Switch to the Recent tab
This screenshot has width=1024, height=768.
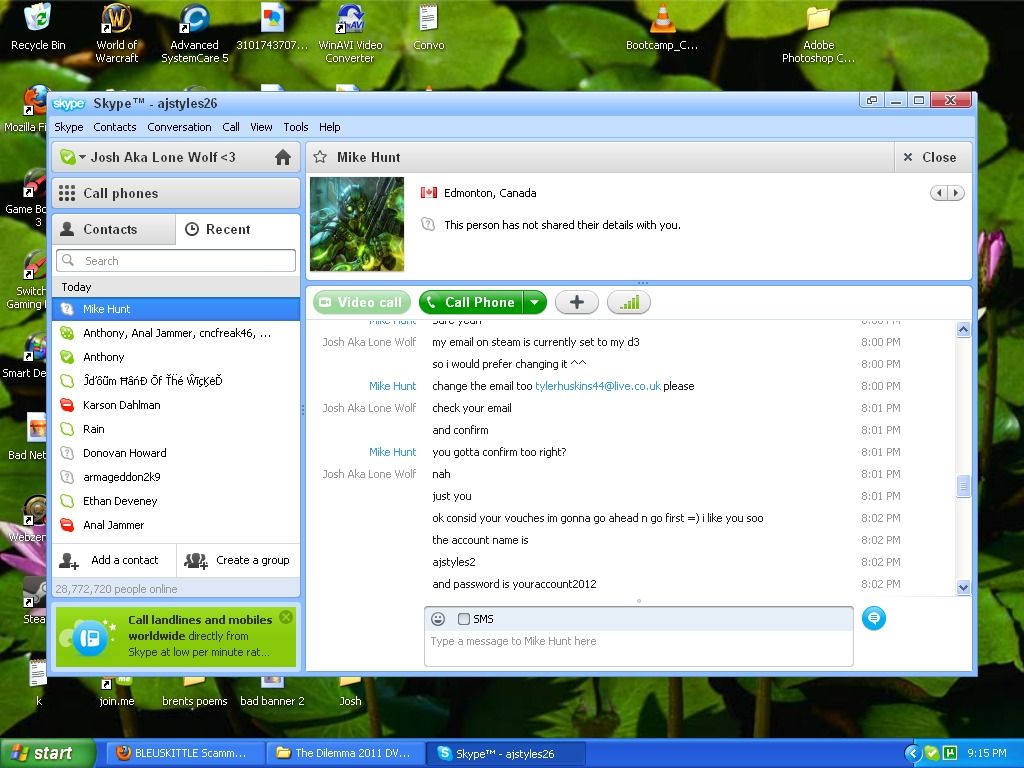238,229
